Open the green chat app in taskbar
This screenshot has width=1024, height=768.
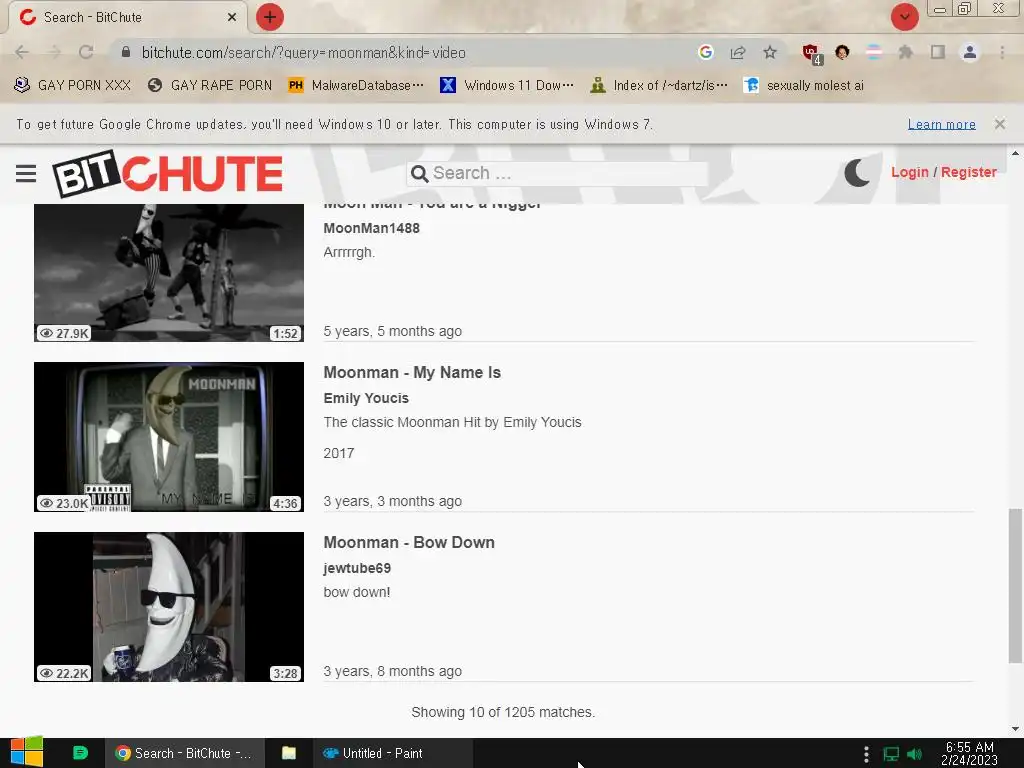(x=80, y=753)
